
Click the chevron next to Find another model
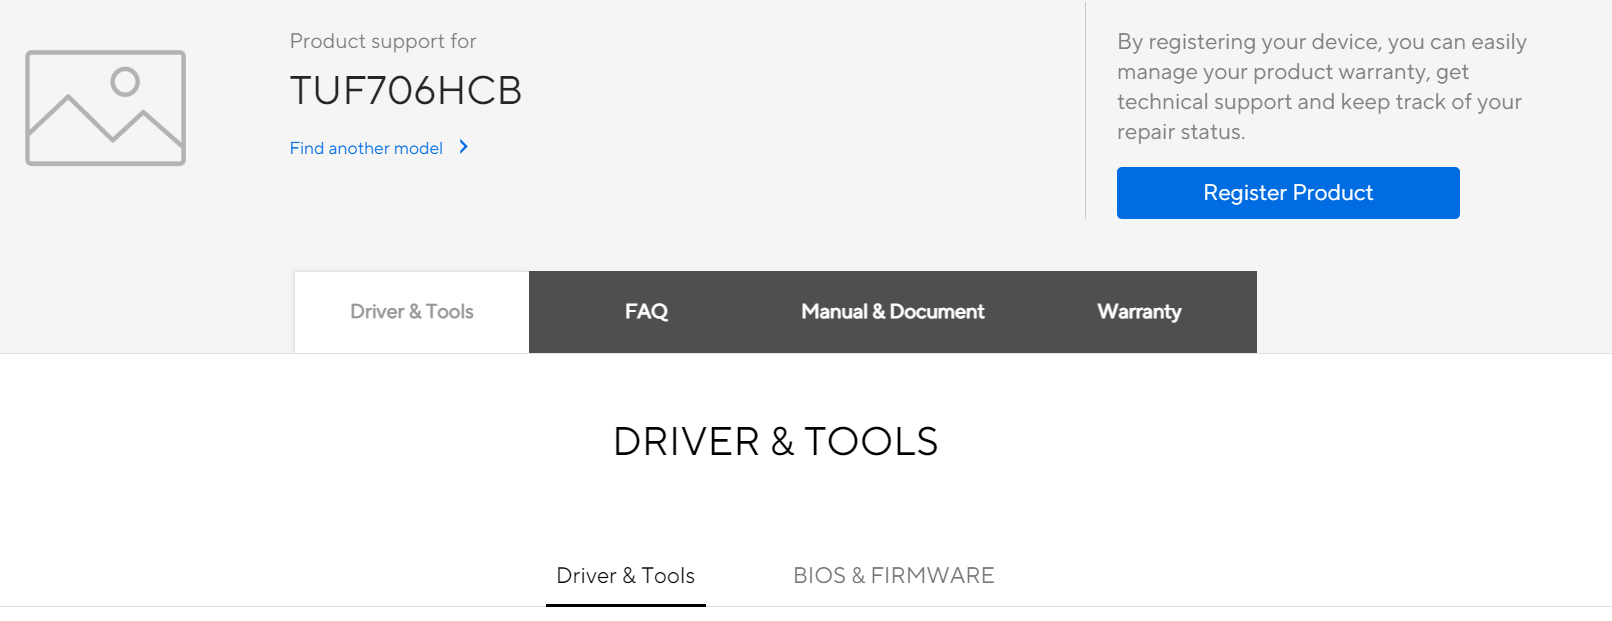pos(463,147)
